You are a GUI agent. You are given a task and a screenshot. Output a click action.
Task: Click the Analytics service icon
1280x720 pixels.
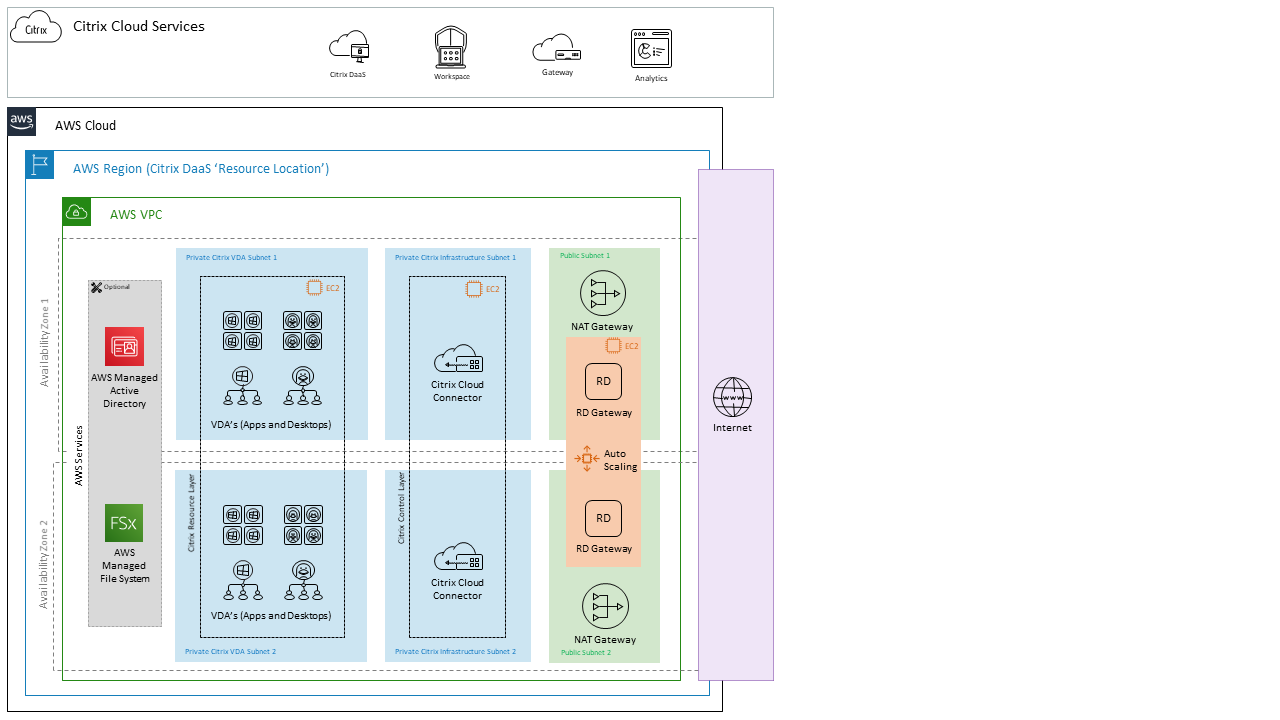click(651, 49)
